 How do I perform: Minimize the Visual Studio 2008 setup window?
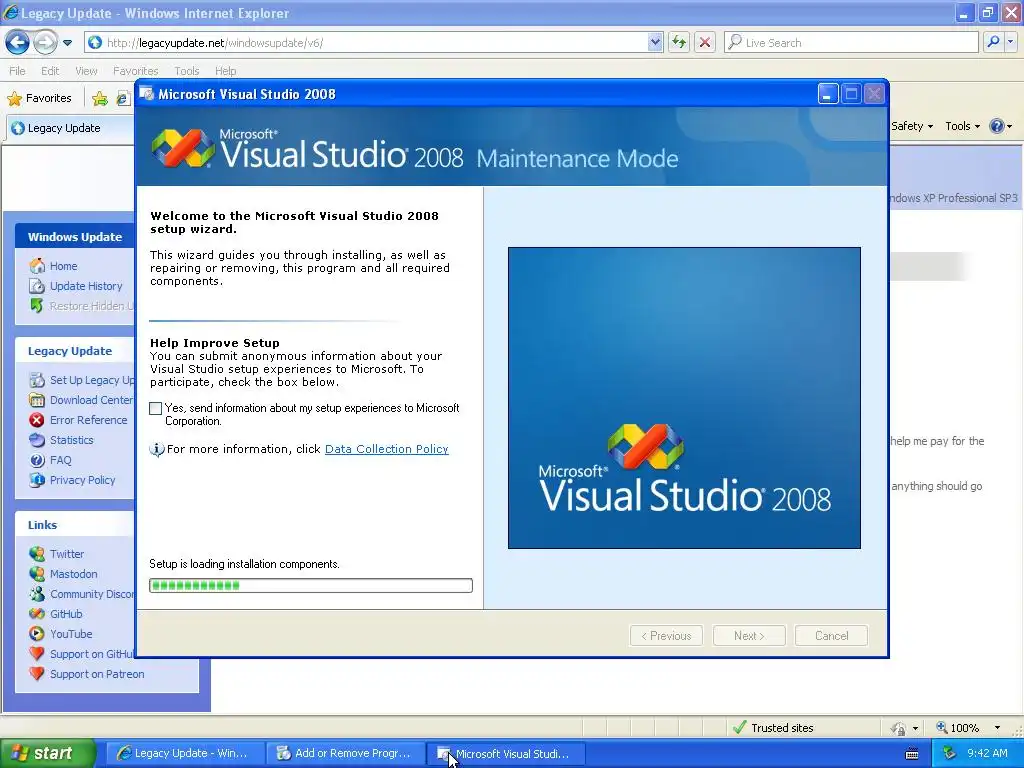tap(827, 95)
